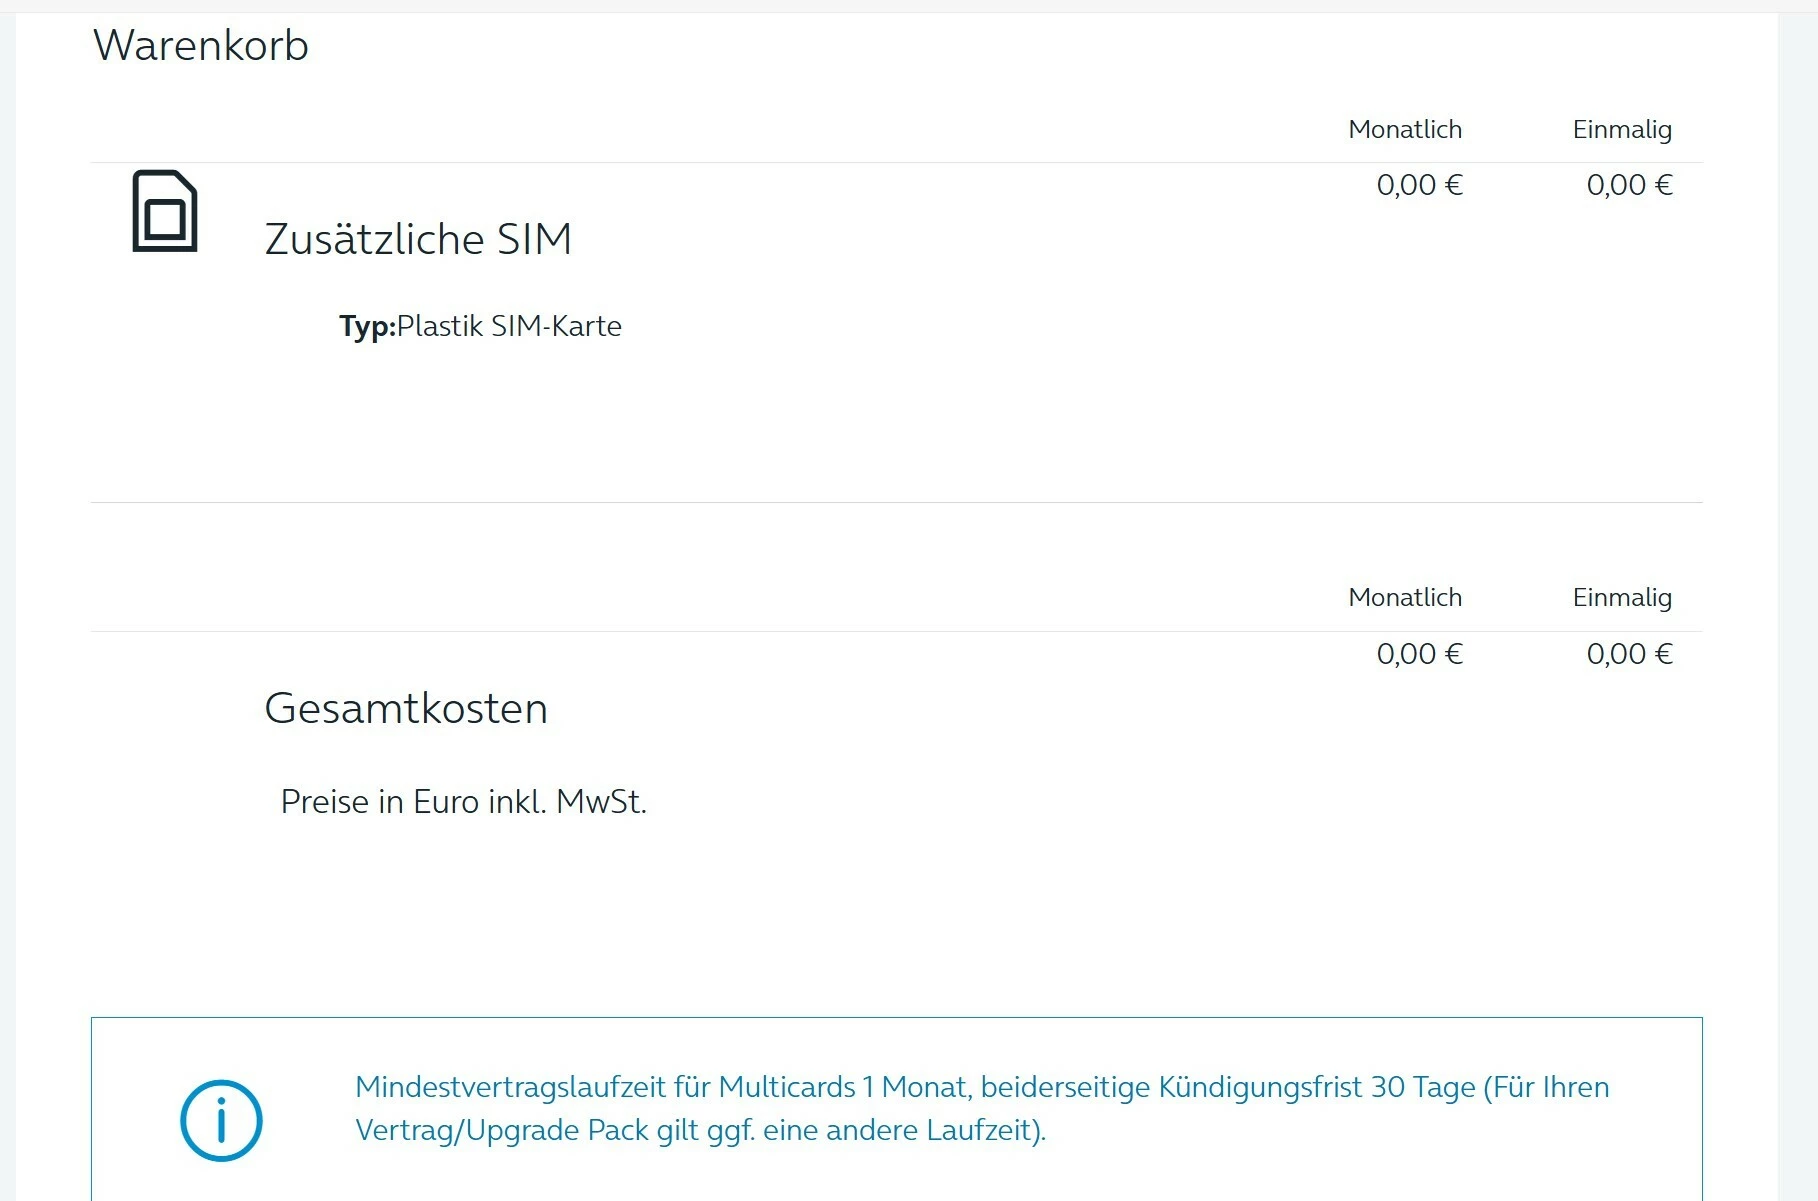Click Monatlich header above Zusätzliche SIM

tap(1404, 130)
